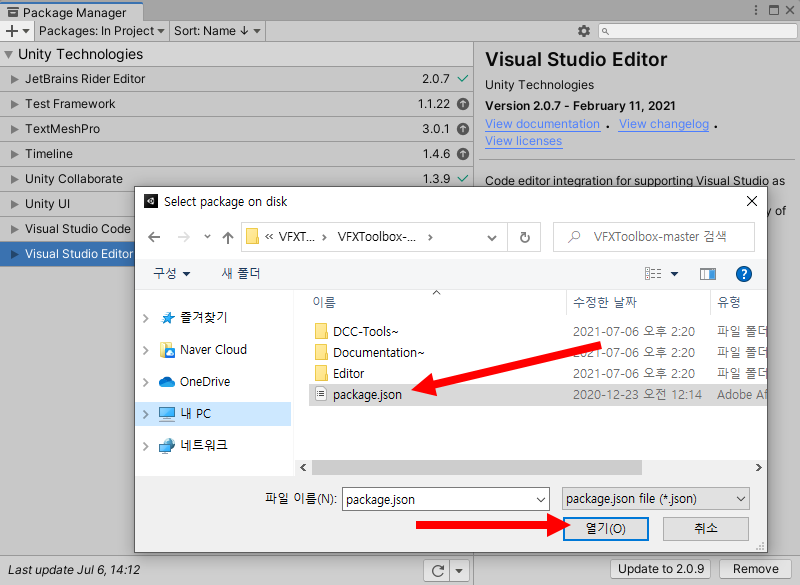Click Update to 2.0.9 button
The width and height of the screenshot is (800, 585).
pos(661,569)
